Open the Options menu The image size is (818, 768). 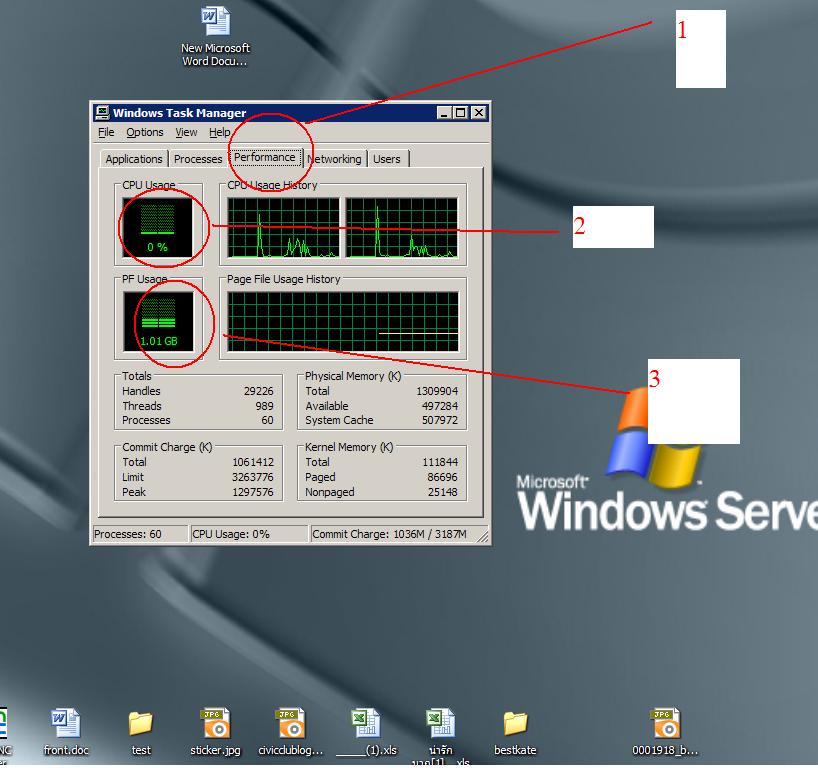click(145, 132)
